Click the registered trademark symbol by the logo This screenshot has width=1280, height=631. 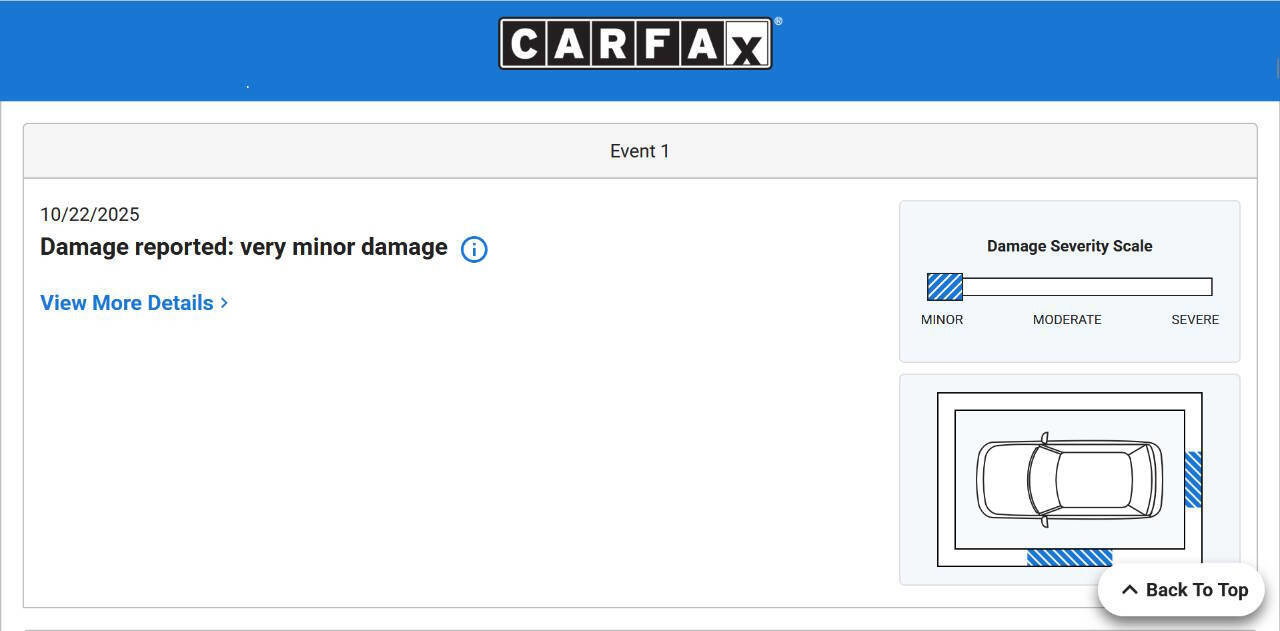coord(778,21)
